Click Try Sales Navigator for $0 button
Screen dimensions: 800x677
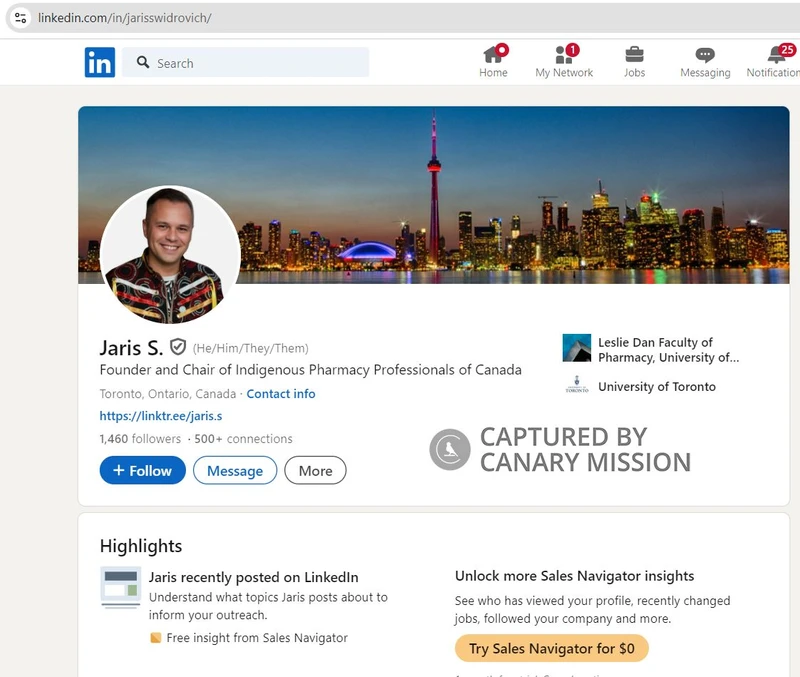point(552,648)
